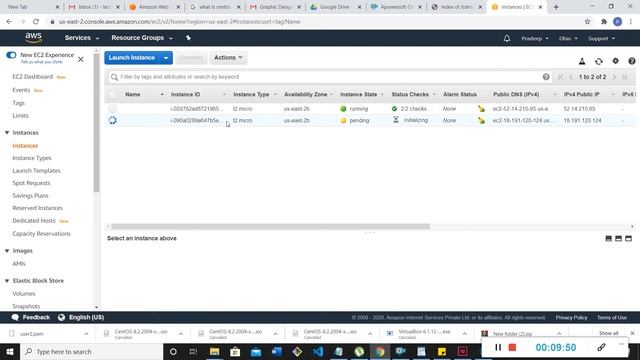The image size is (640, 360).
Task: Open the EC2 experiments flask icon
Action: pyautogui.click(x=582, y=61)
